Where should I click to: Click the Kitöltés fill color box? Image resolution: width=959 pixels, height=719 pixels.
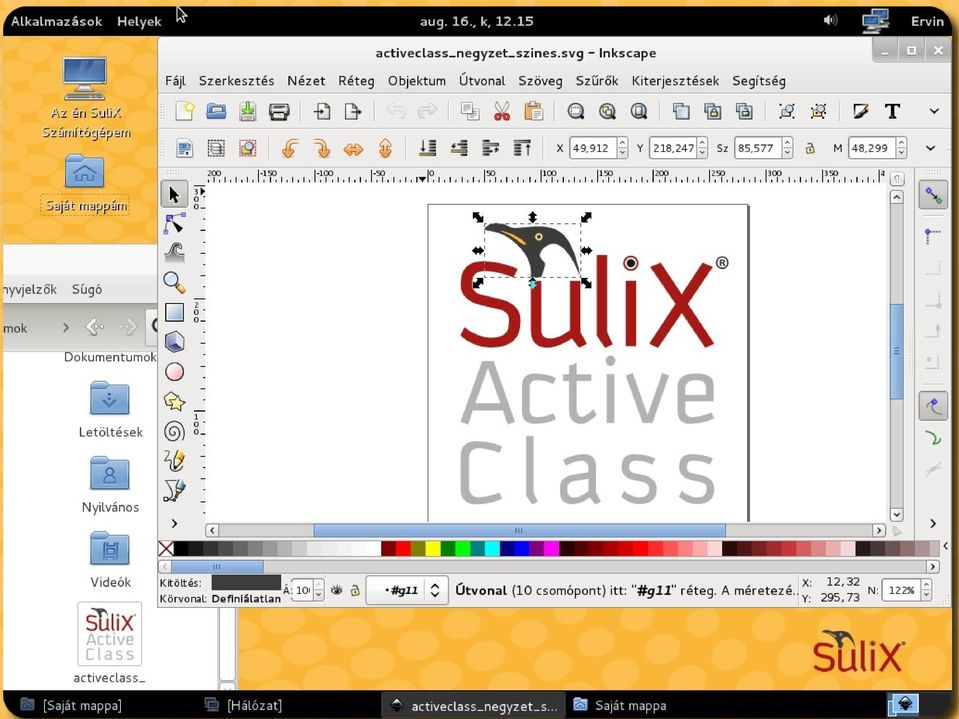coord(246,583)
